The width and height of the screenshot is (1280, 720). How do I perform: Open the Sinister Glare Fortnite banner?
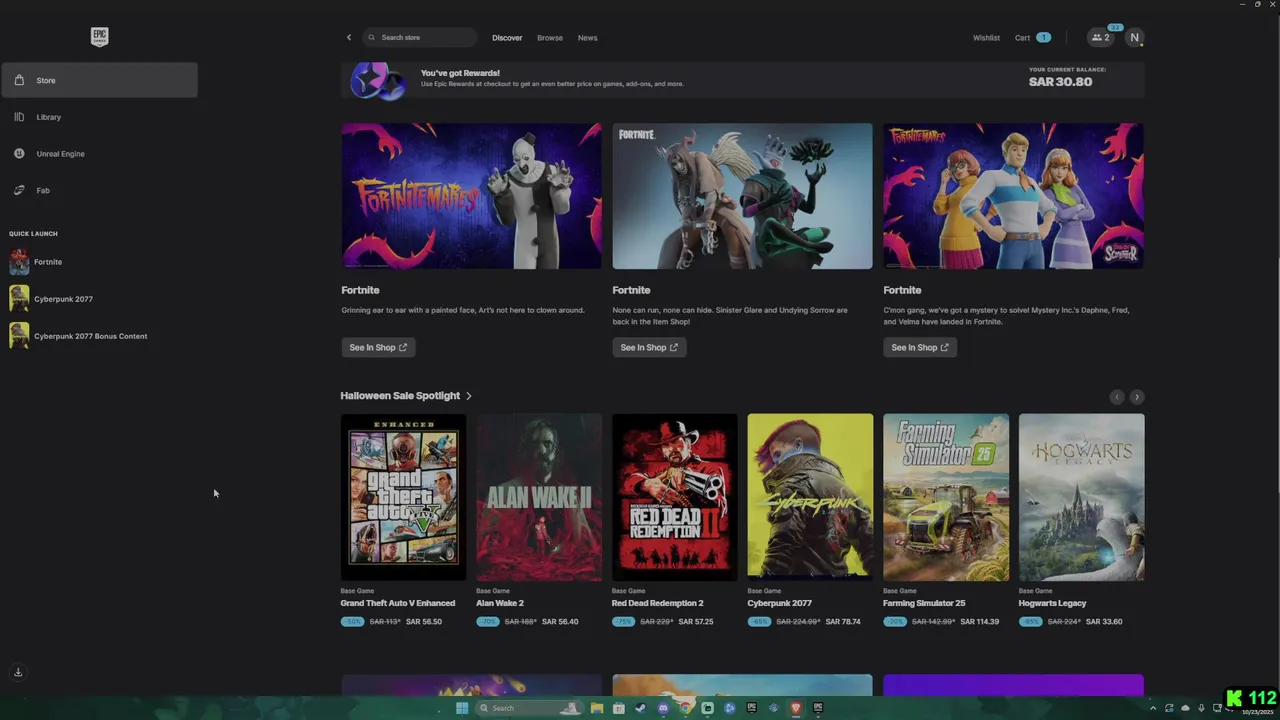click(742, 196)
